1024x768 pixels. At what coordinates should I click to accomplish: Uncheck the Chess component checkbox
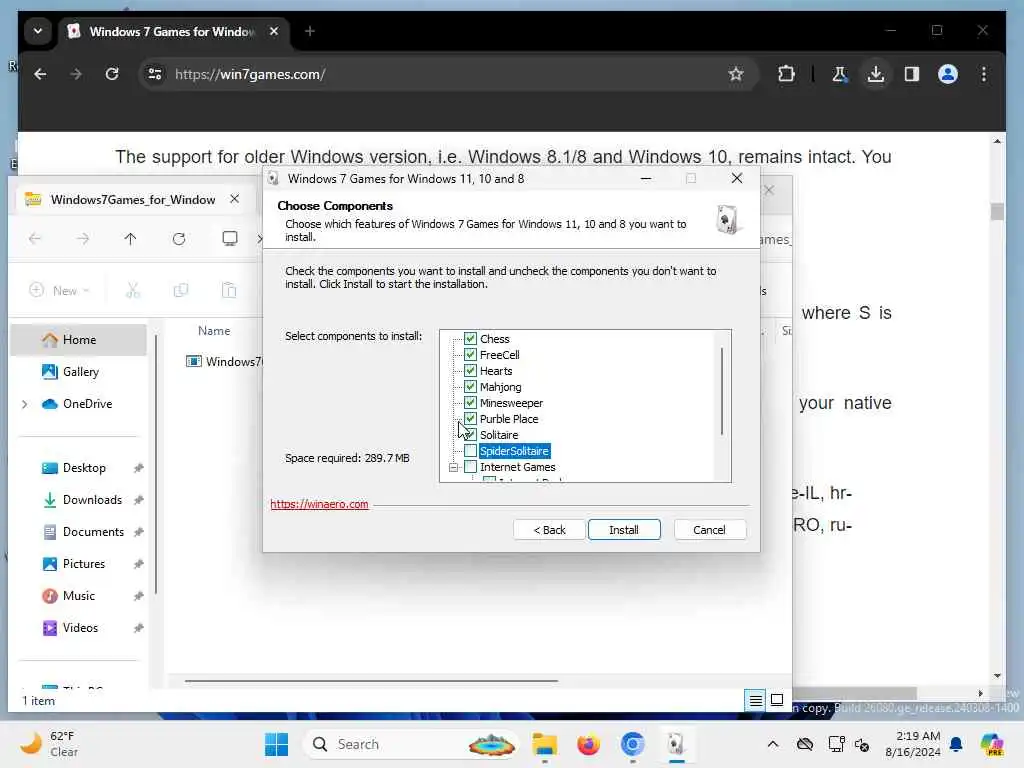coord(470,338)
